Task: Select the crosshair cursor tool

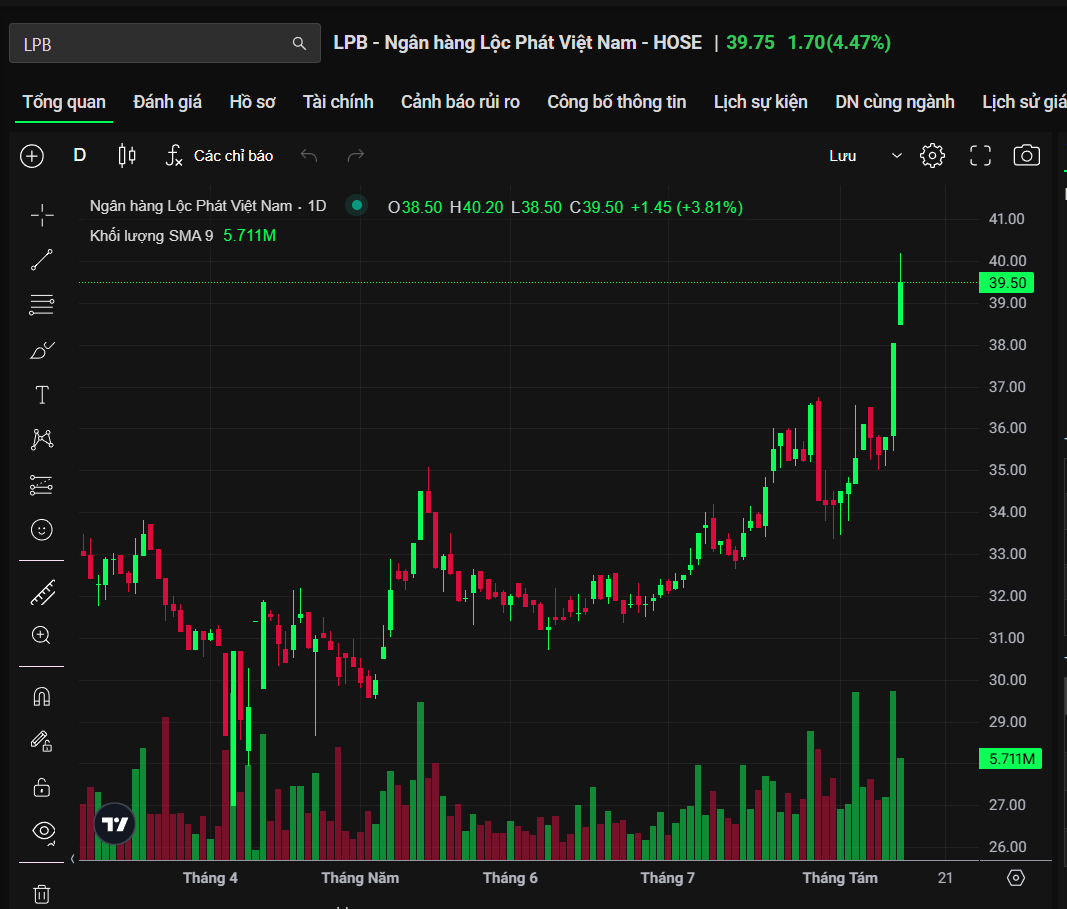Action: [x=42, y=215]
